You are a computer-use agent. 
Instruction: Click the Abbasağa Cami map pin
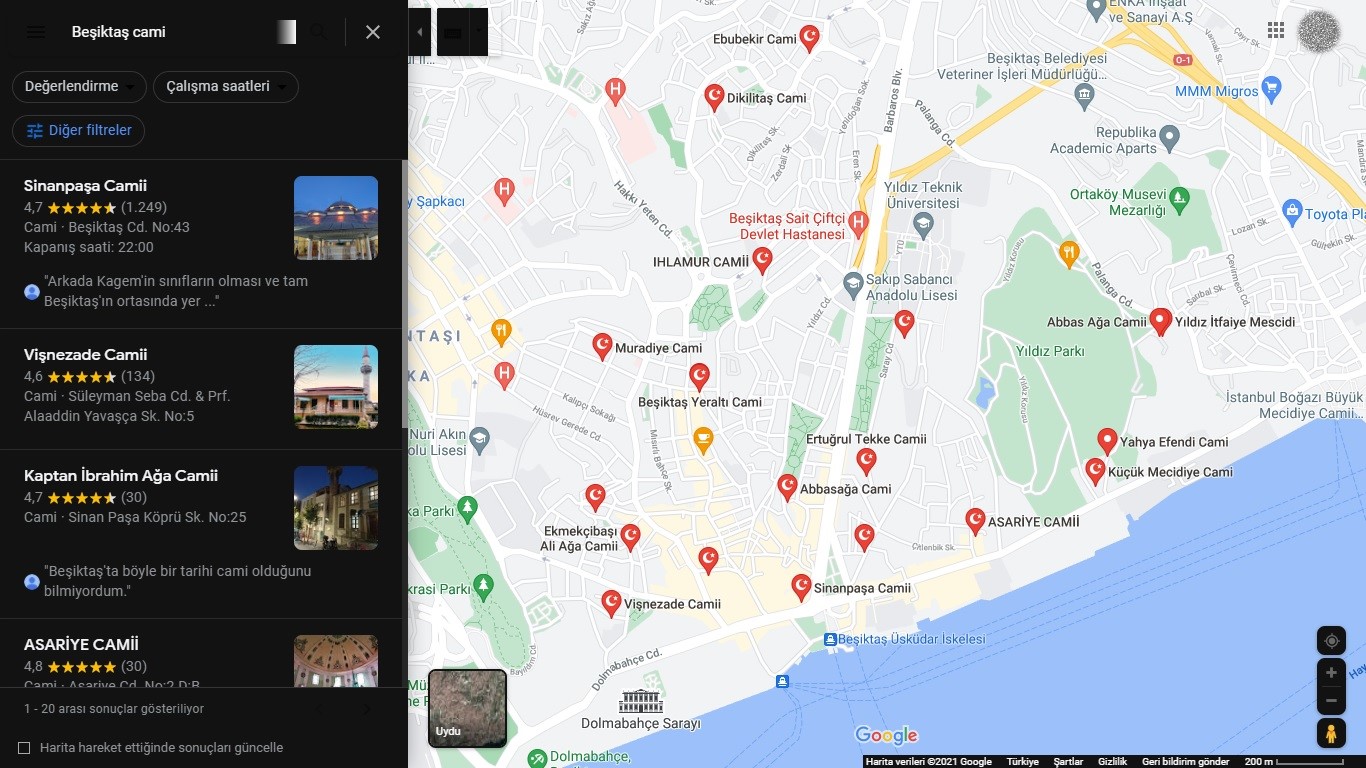tap(788, 487)
